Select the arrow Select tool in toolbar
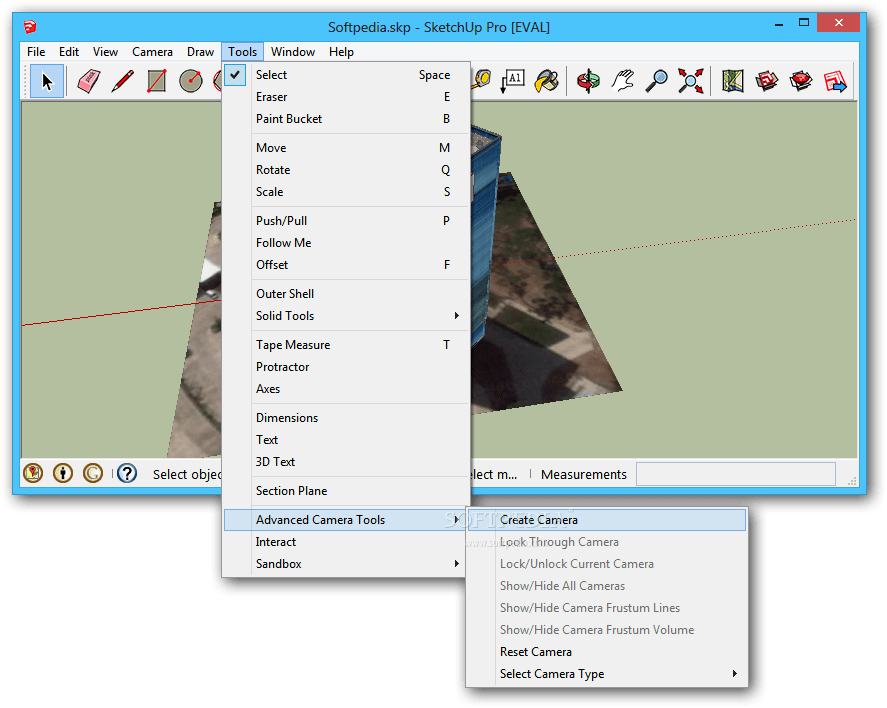Viewport: 887px width, 708px height. coord(47,81)
